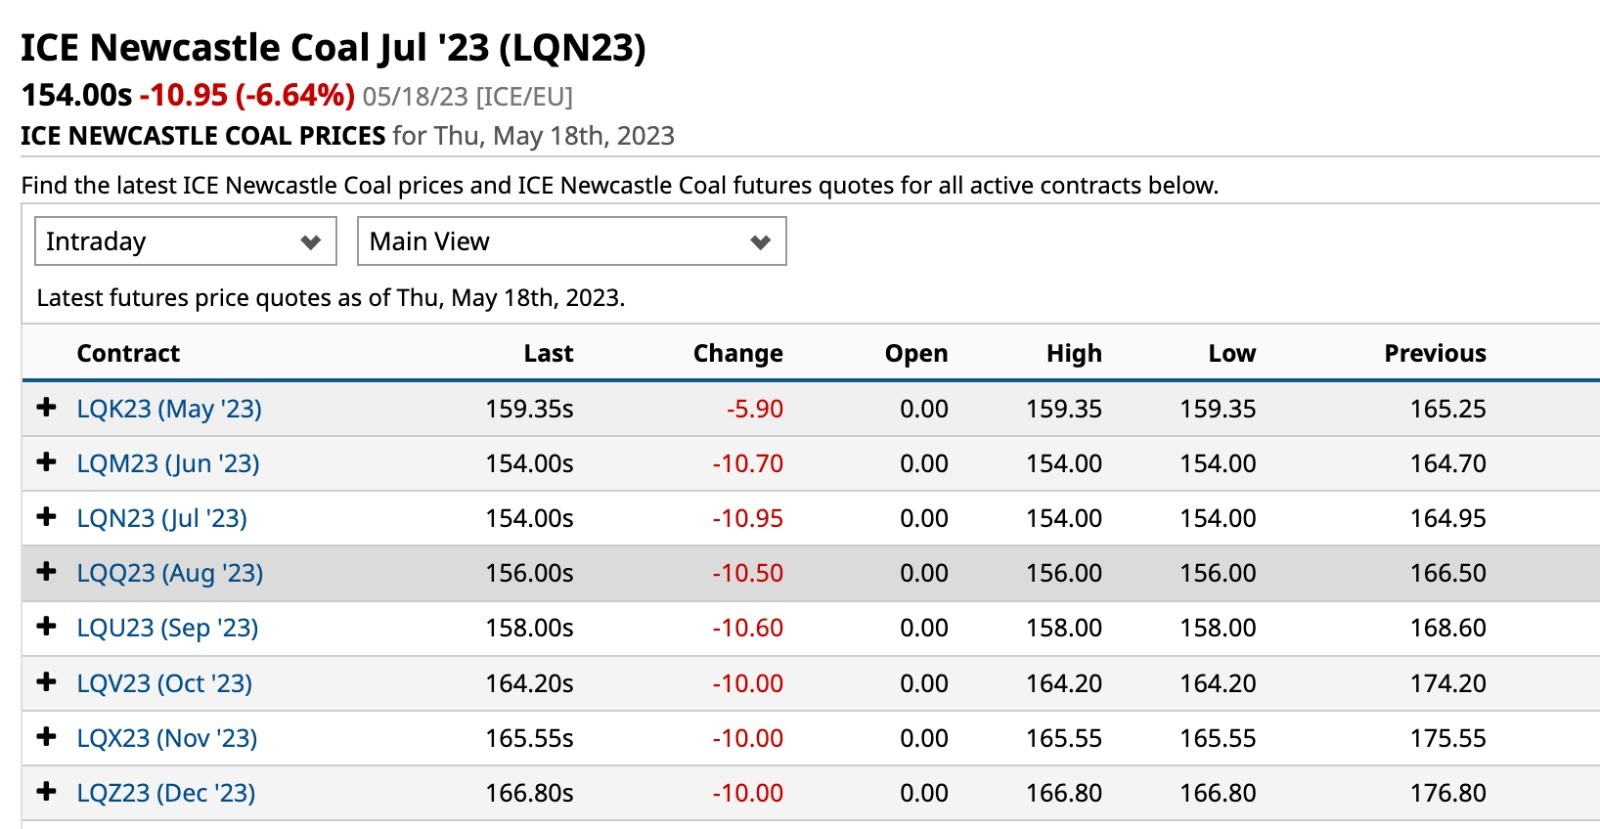The height and width of the screenshot is (829, 1600).
Task: Click the ICE Newcastle Coal Jul '23 (LQN23) heading
Action: coord(334,48)
